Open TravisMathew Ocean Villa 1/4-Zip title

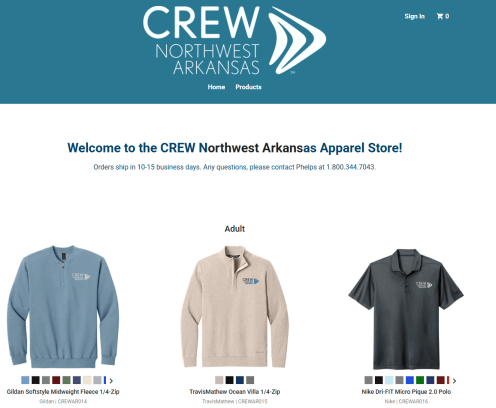[235, 392]
